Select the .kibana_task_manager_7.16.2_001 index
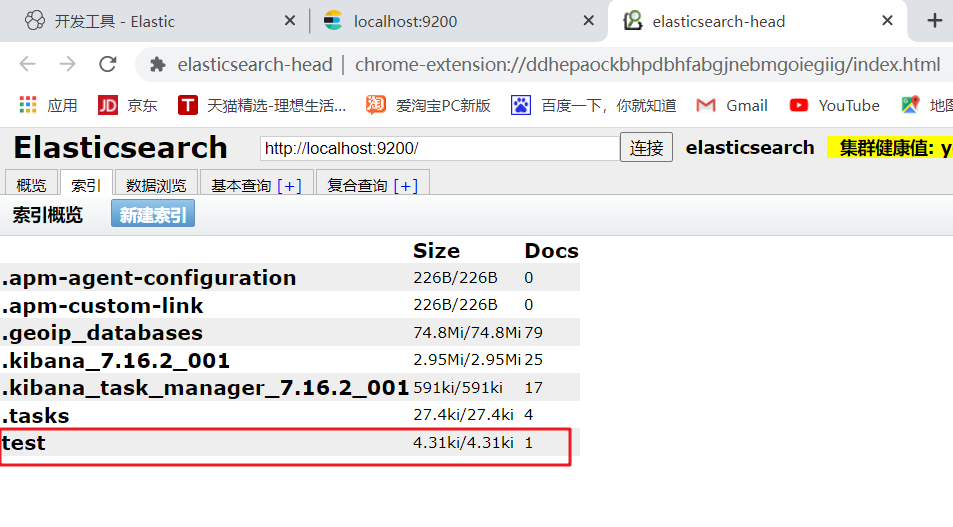The image size is (953, 527). (x=290, y=387)
